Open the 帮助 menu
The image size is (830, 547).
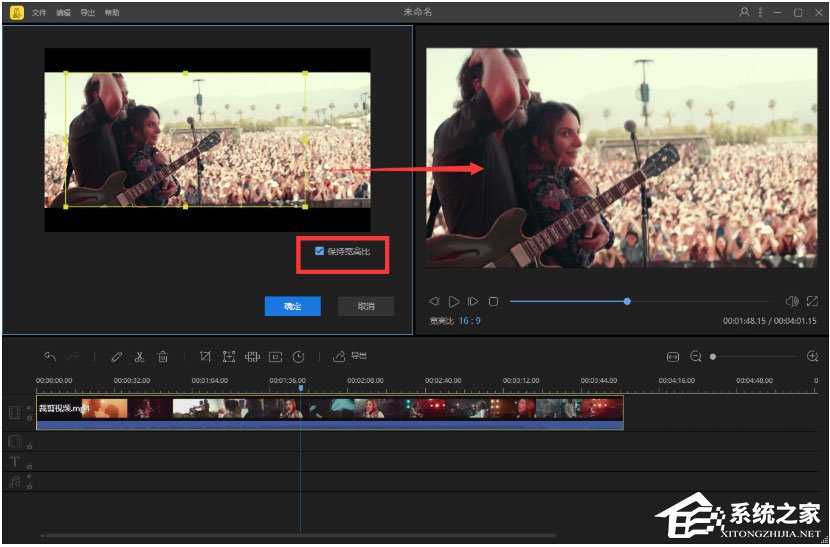coord(111,13)
